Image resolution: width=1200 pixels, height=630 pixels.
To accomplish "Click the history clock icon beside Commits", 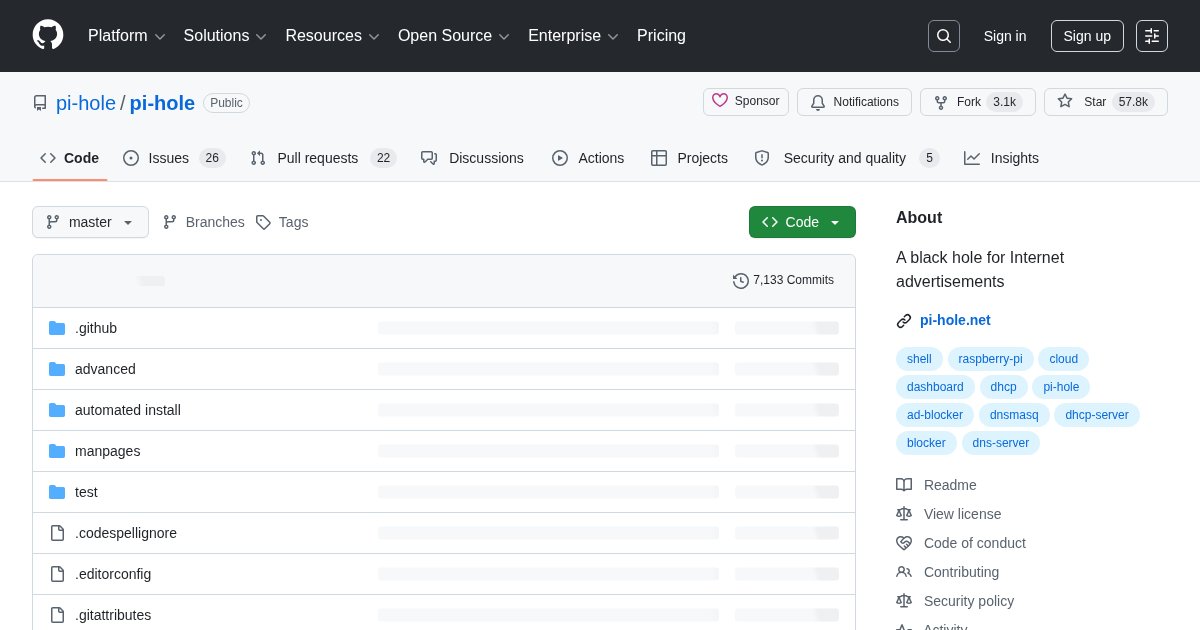I will 741,281.
